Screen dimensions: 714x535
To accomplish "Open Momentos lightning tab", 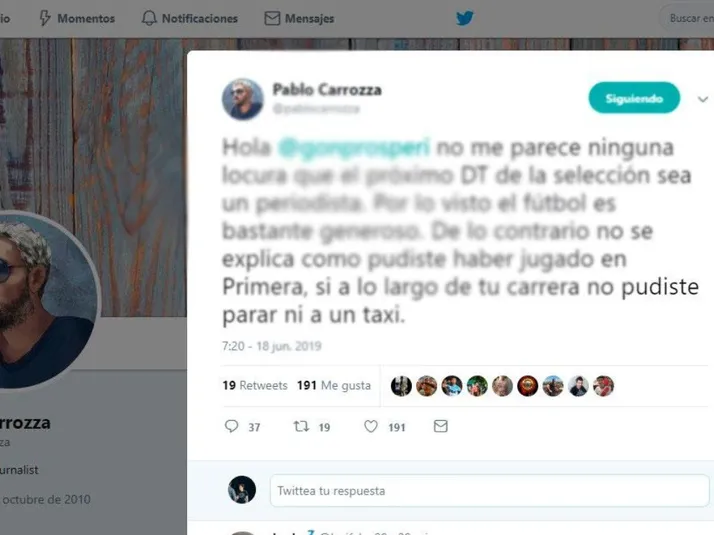I will point(76,18).
